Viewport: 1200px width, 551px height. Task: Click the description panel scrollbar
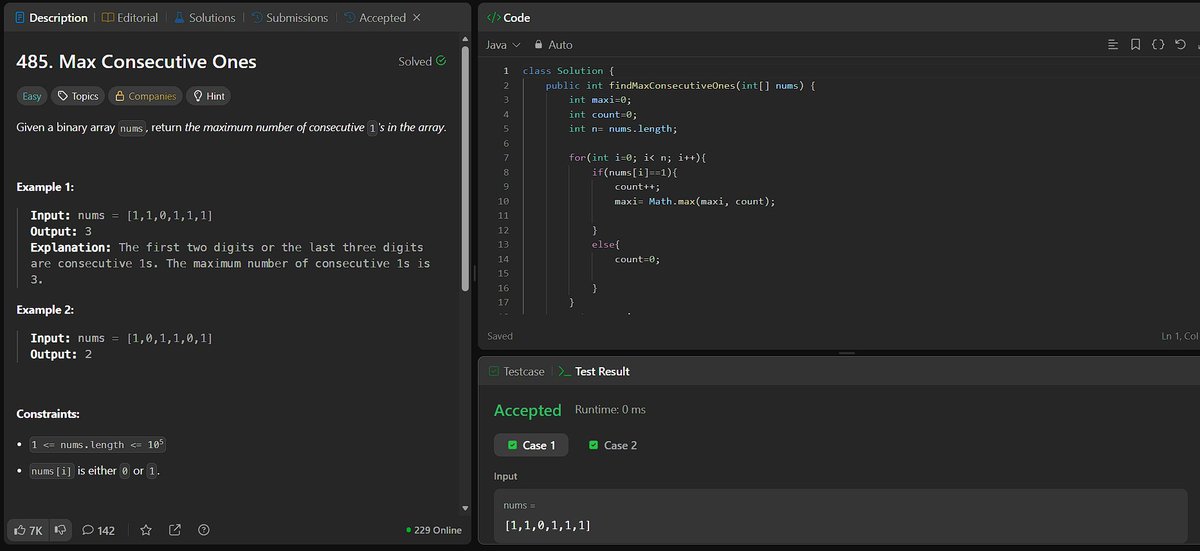coord(464,170)
